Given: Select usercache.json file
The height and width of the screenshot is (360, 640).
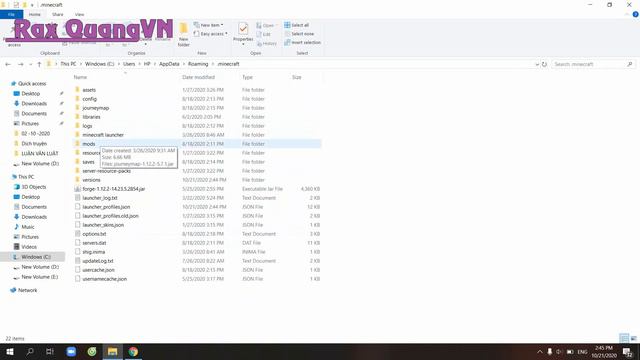Looking at the screenshot, I should pos(98,270).
